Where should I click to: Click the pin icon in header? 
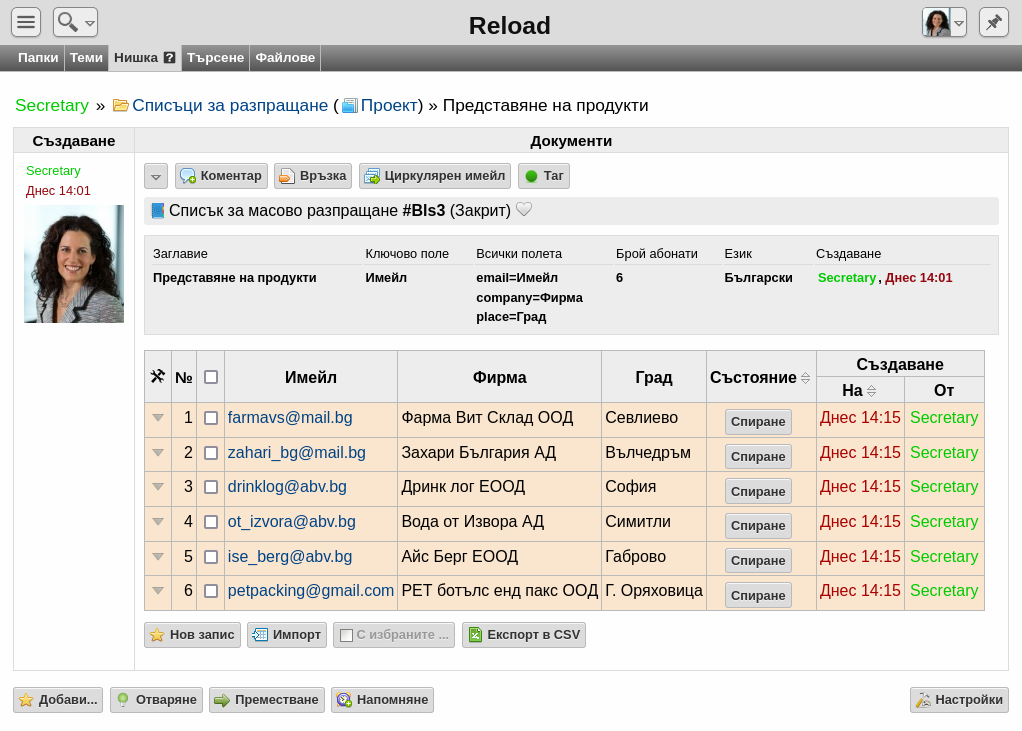tap(993, 22)
